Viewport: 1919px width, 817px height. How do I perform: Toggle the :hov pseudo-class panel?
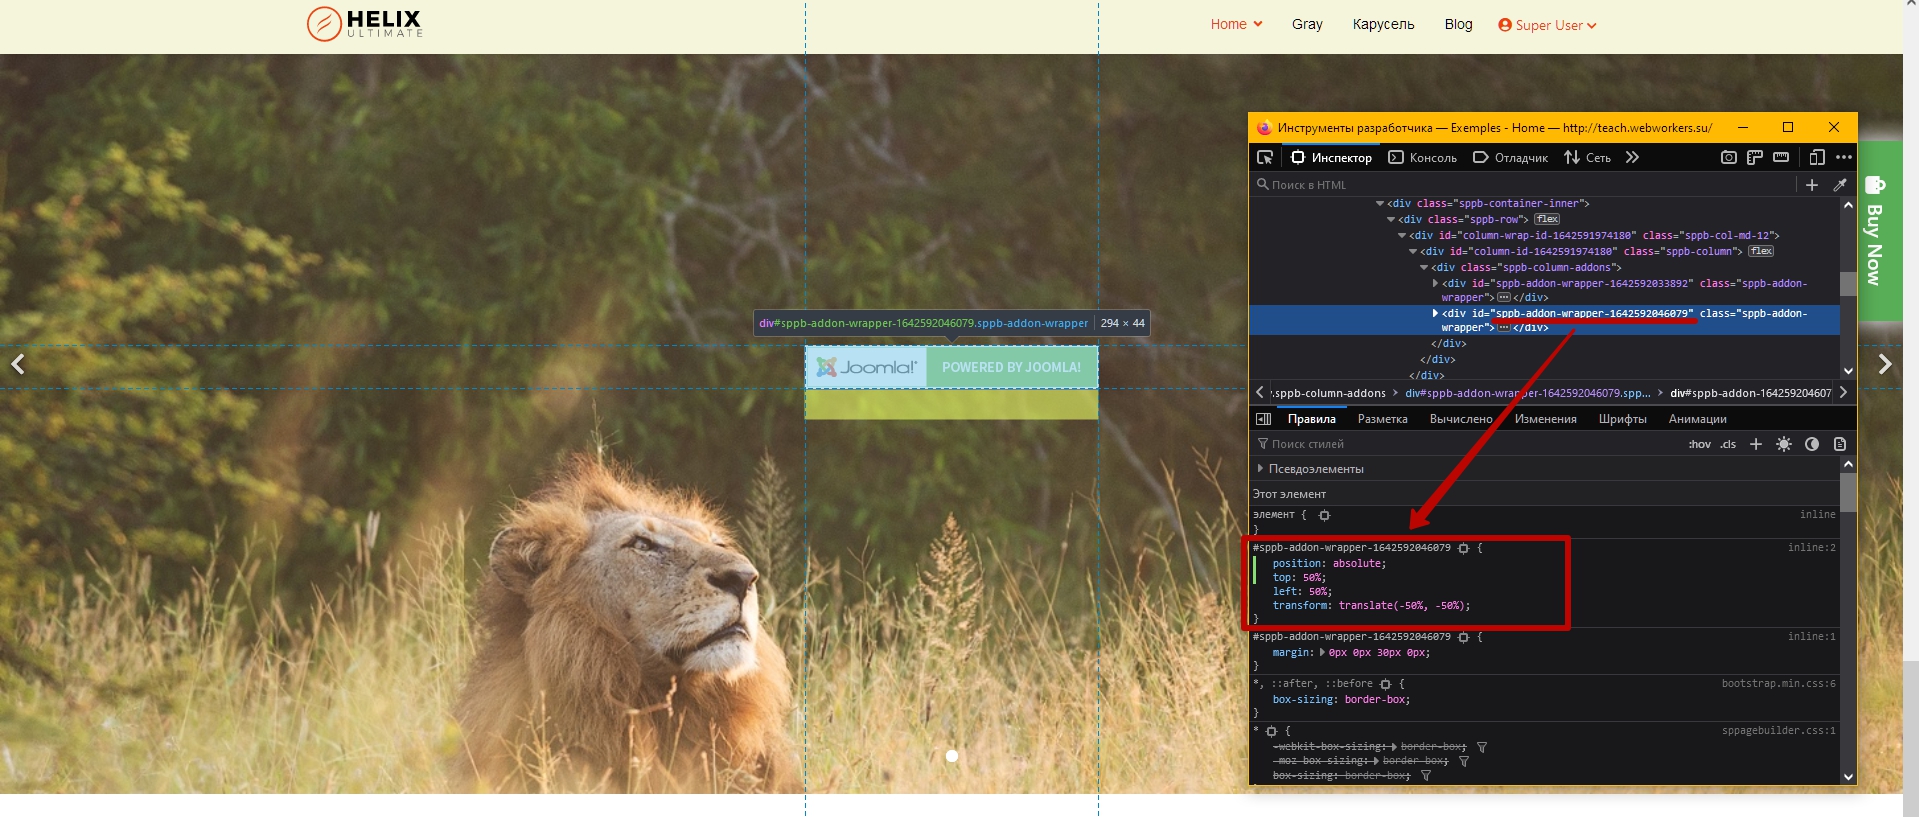pos(1699,444)
